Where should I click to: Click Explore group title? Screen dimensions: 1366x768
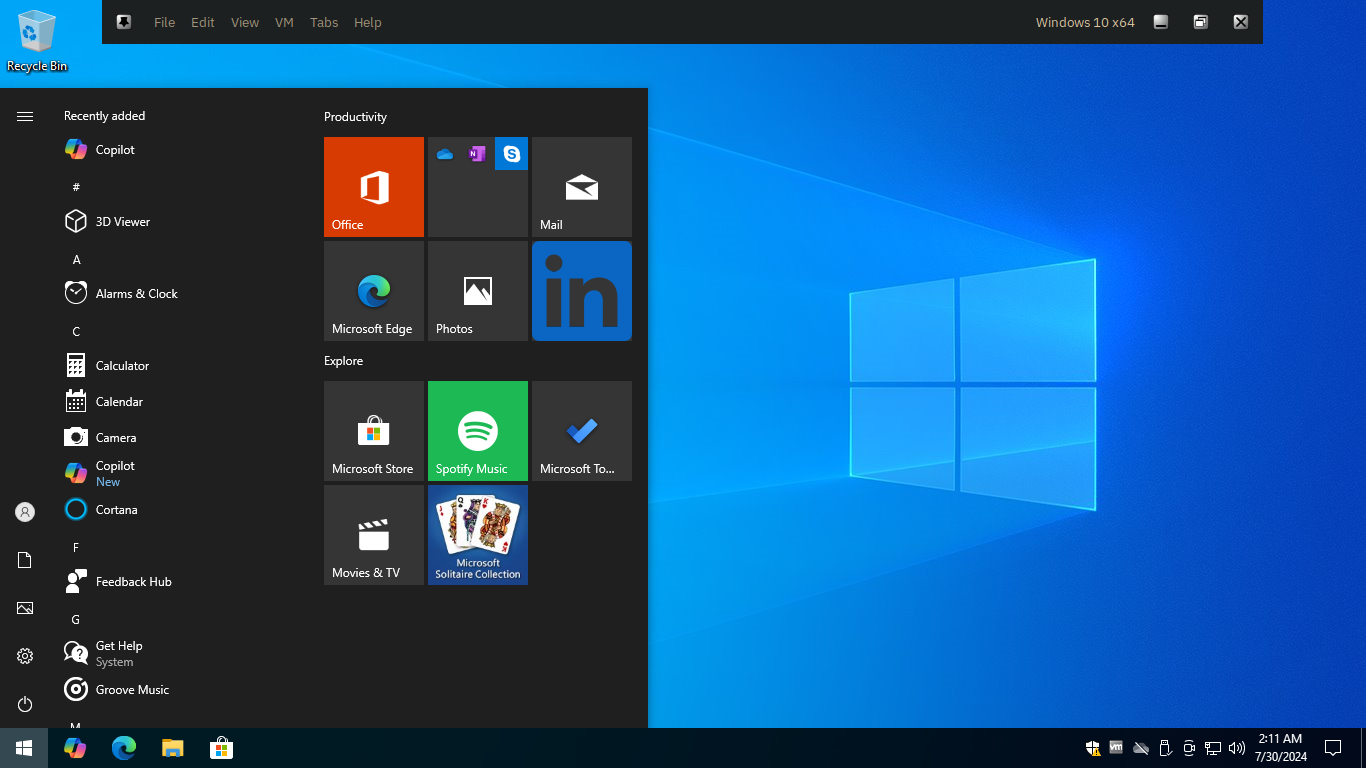pos(343,361)
